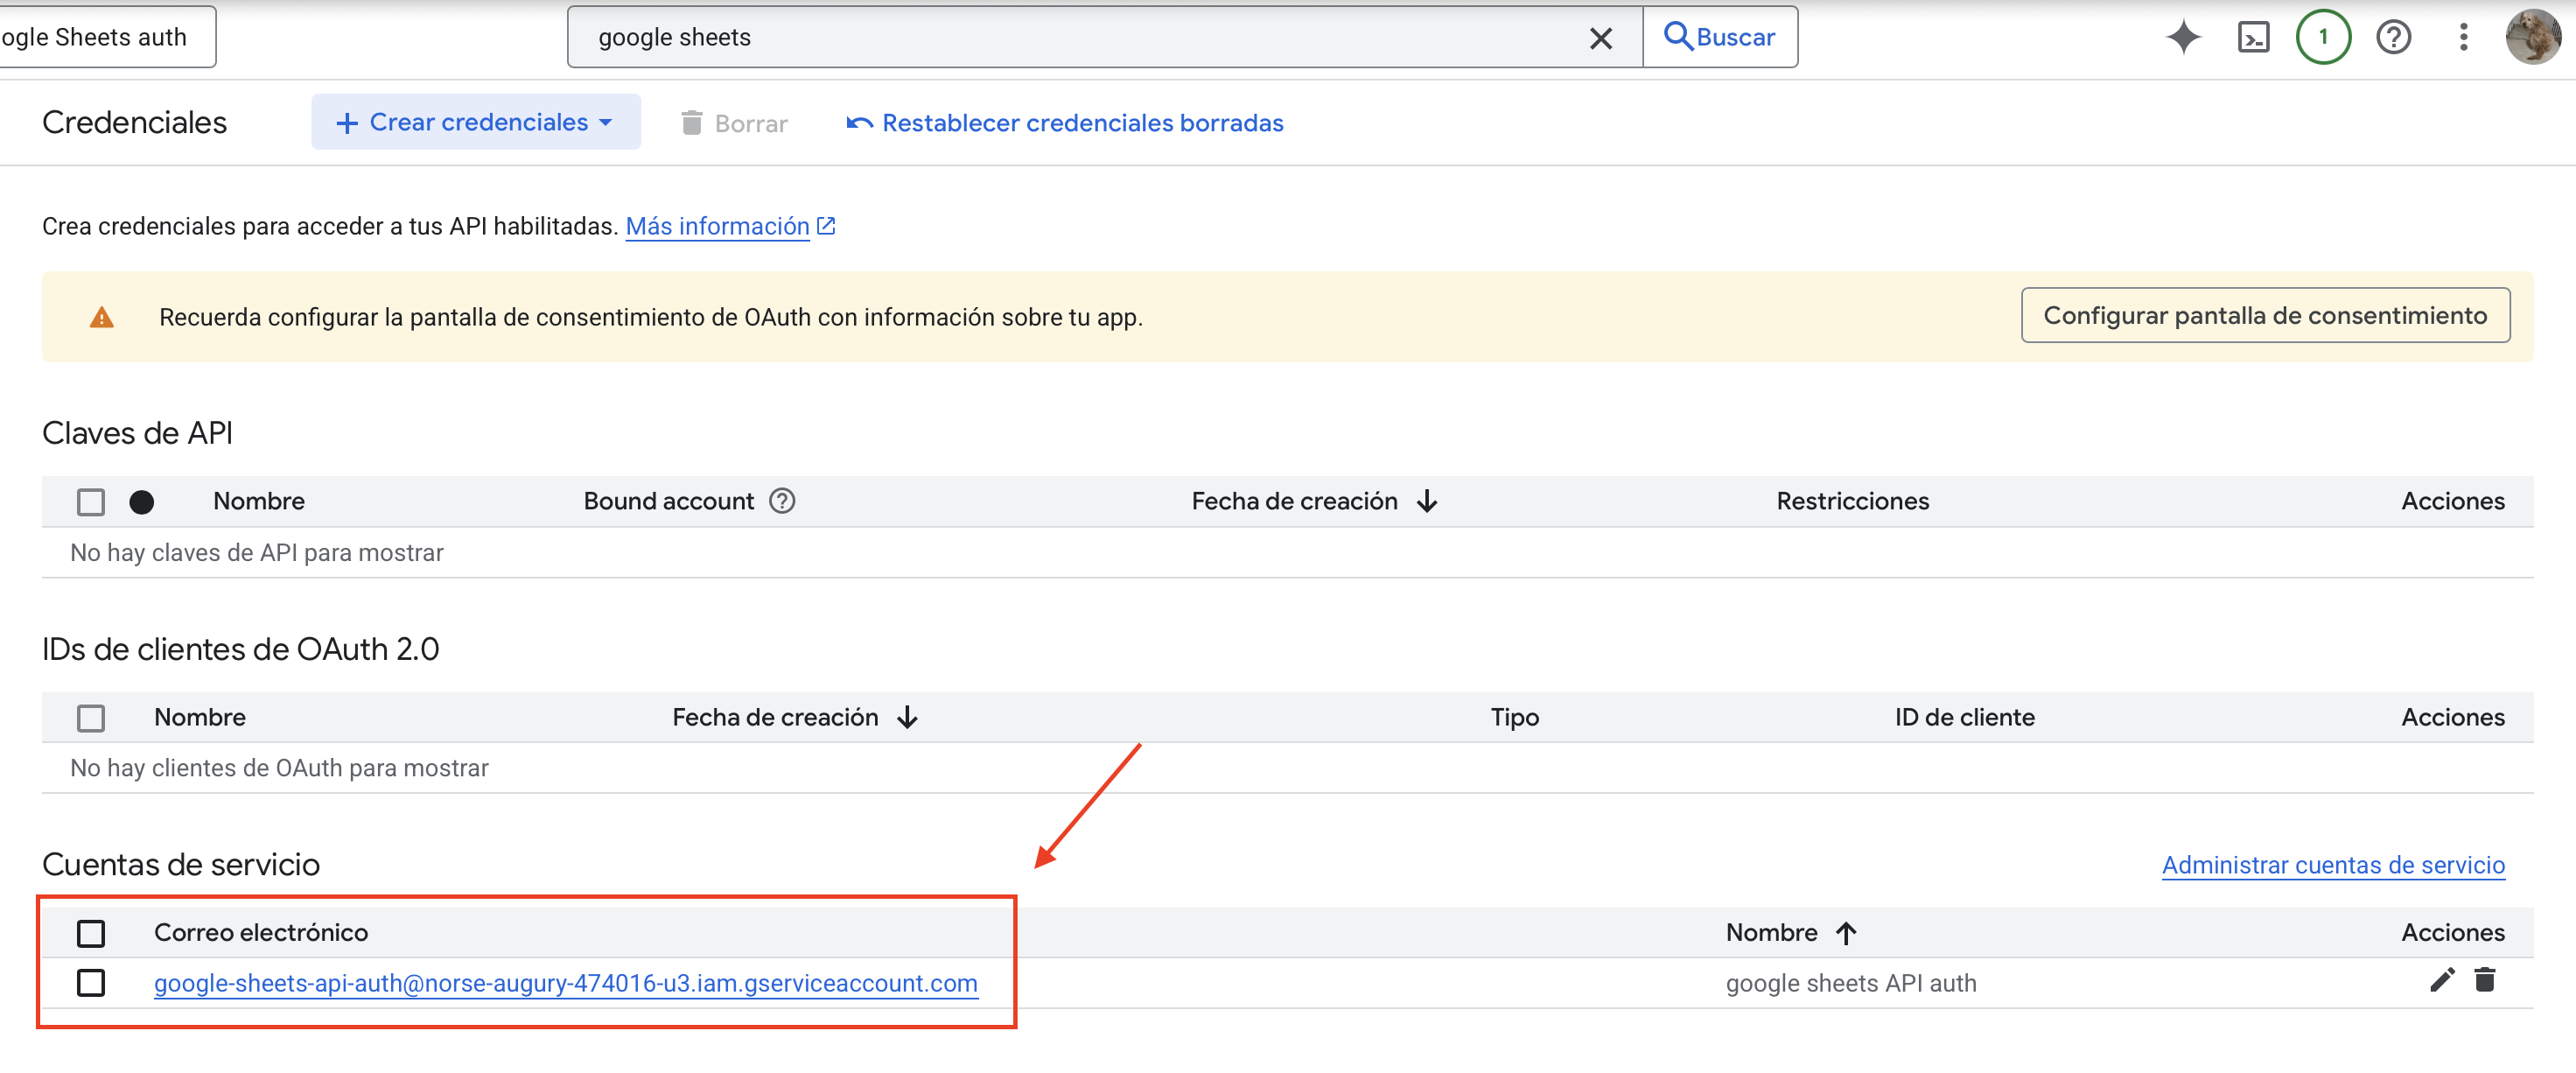The image size is (2576, 1073).
Task: Check the OAuth clients header checkbox
Action: pyautogui.click(x=91, y=718)
